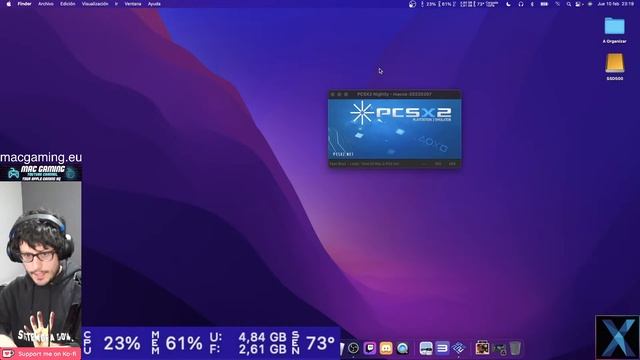The width and height of the screenshot is (640, 360).
Task: Open the Edición menu
Action: coord(68,4)
